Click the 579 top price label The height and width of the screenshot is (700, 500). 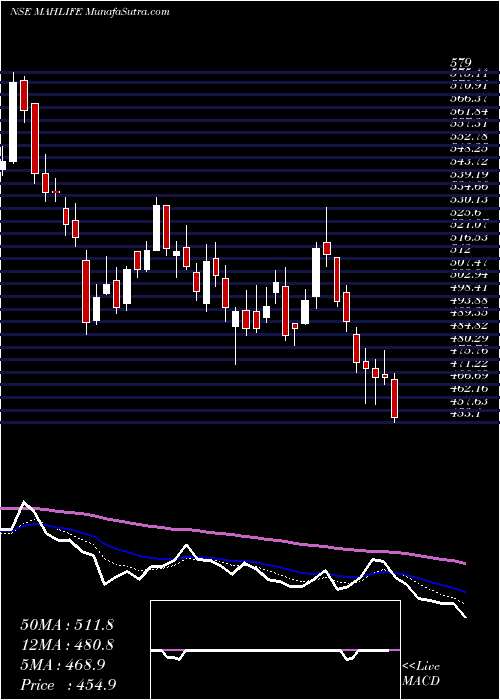pyautogui.click(x=462, y=64)
